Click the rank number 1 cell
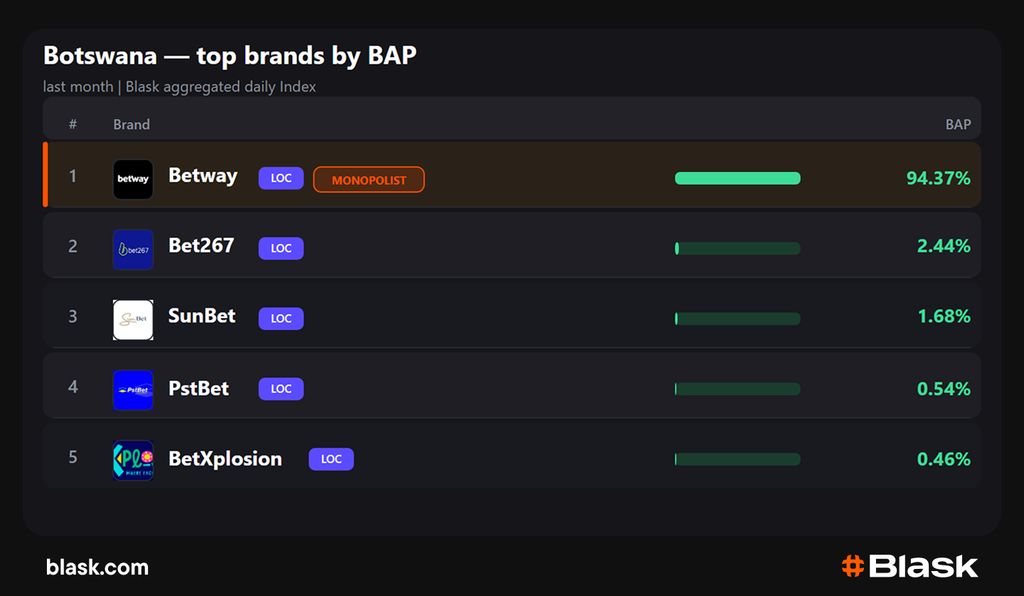The image size is (1024, 596). click(x=72, y=176)
